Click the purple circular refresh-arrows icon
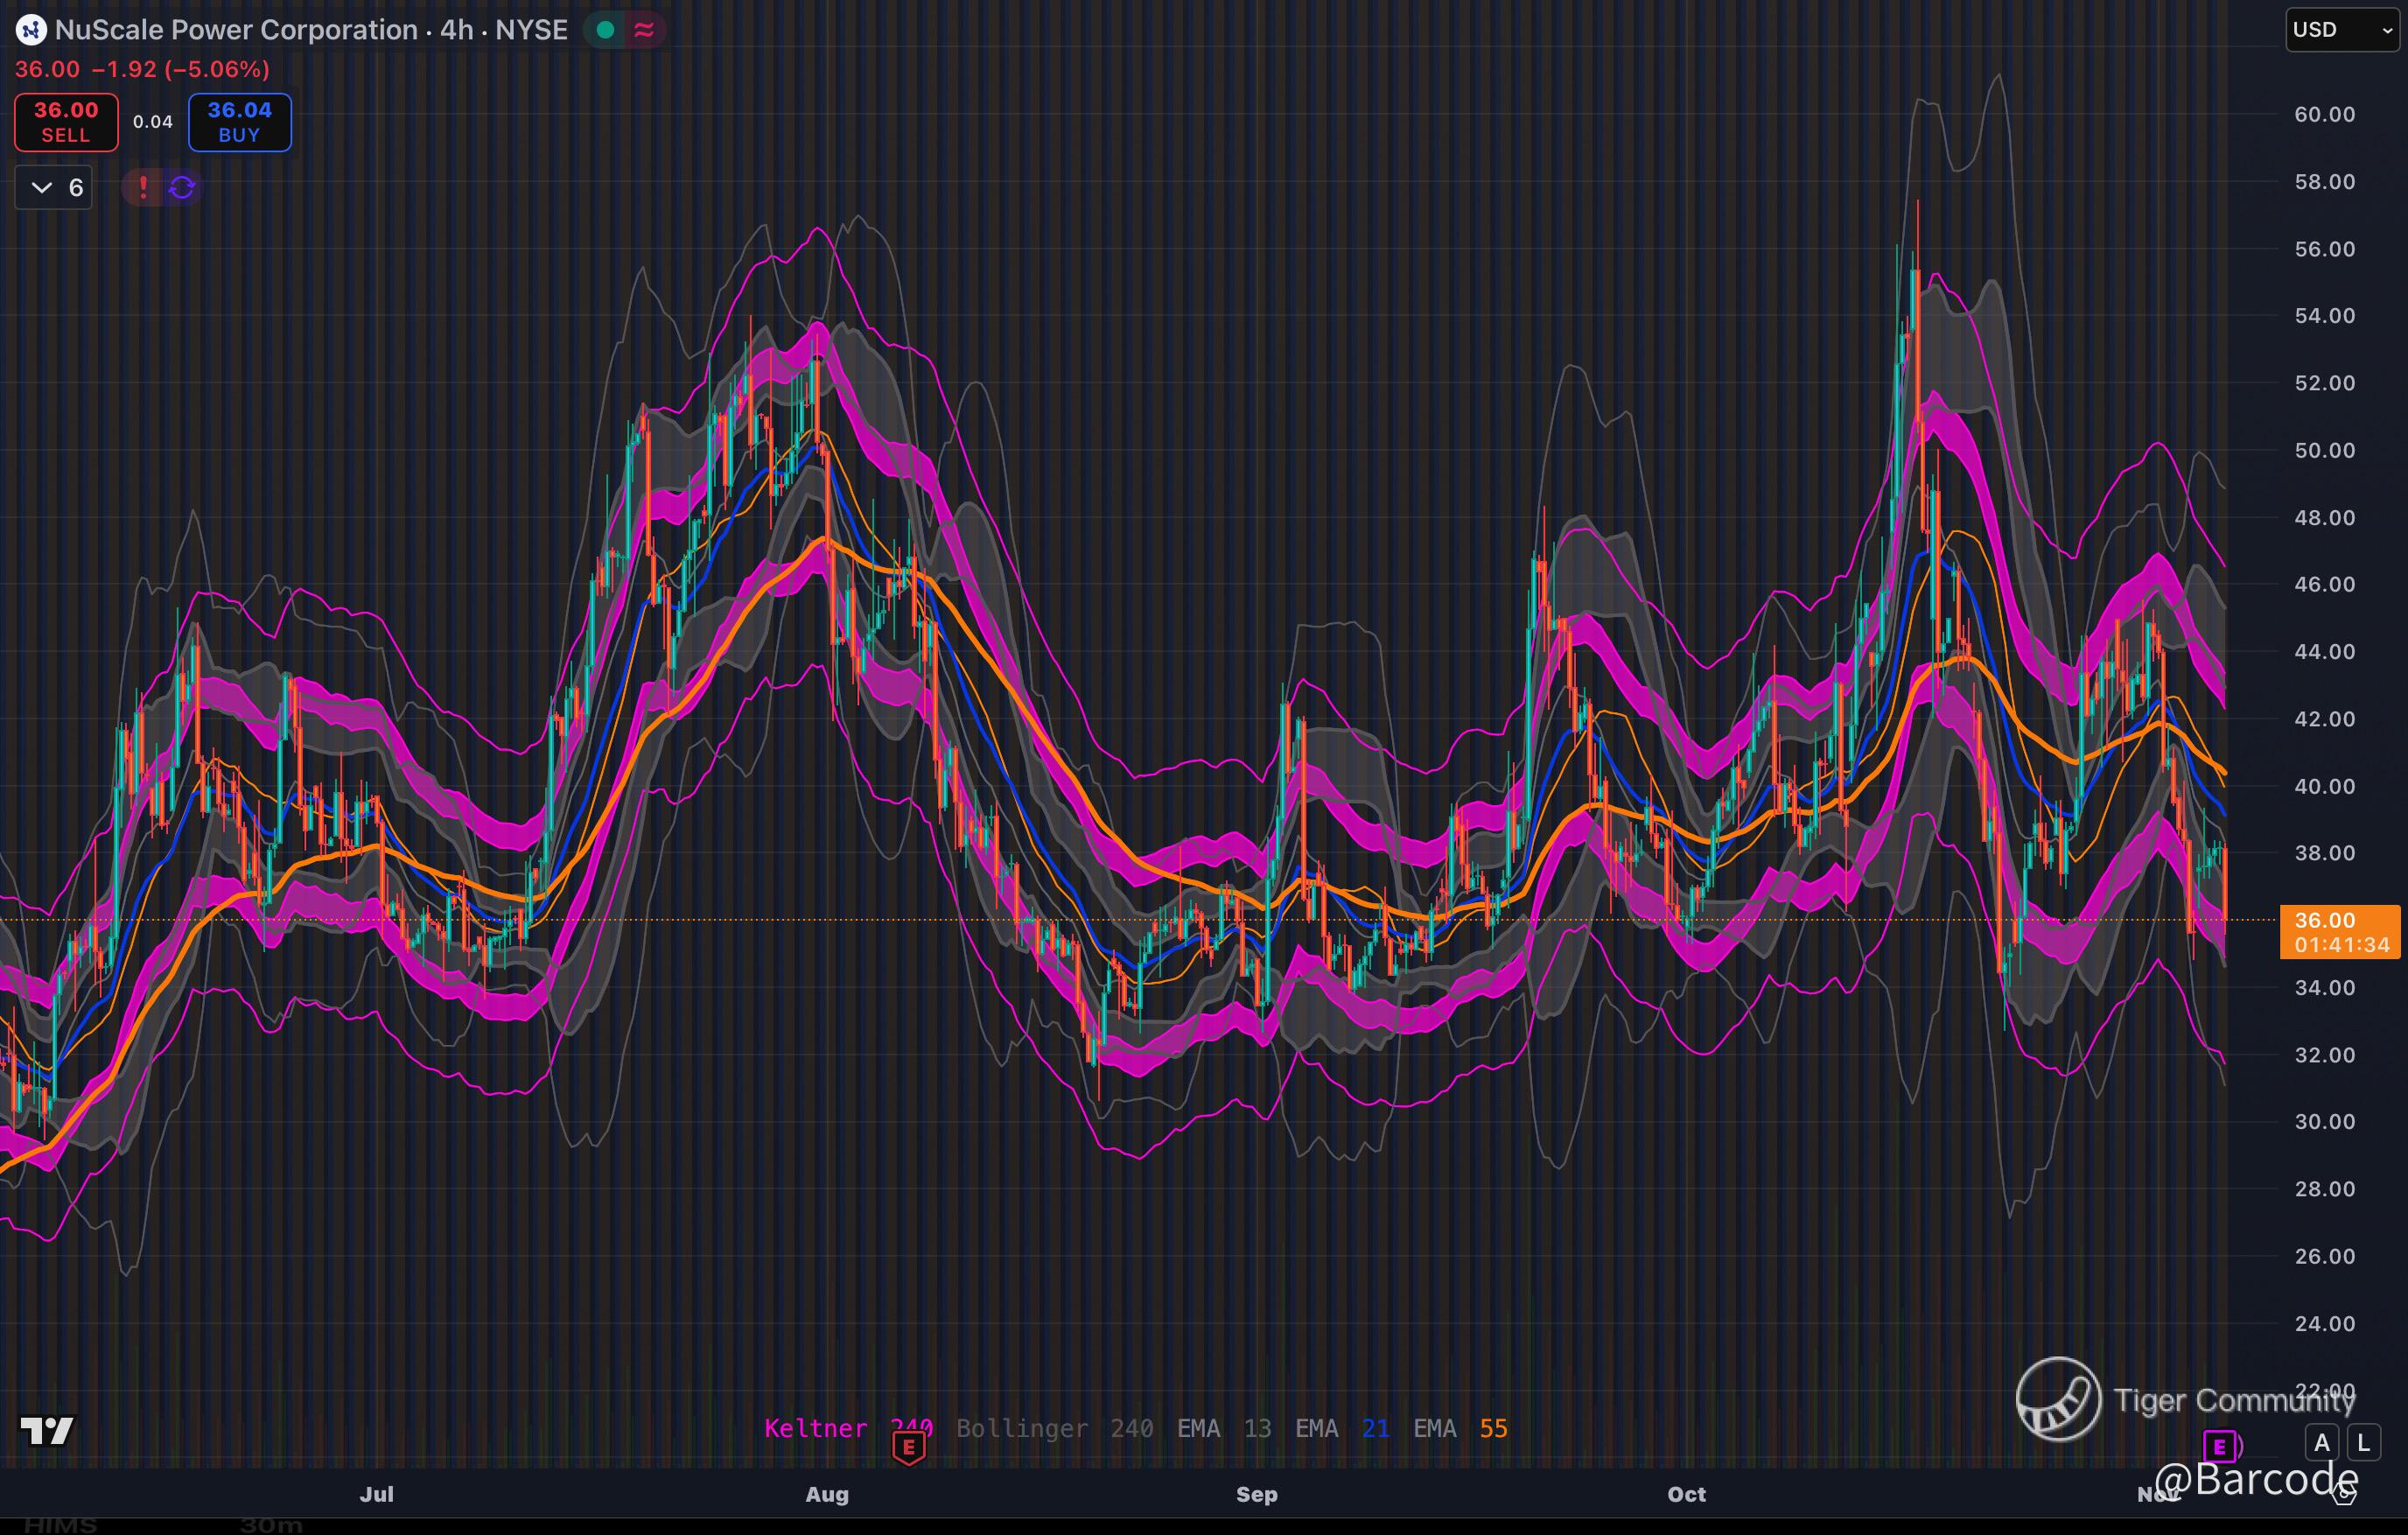 [182, 187]
